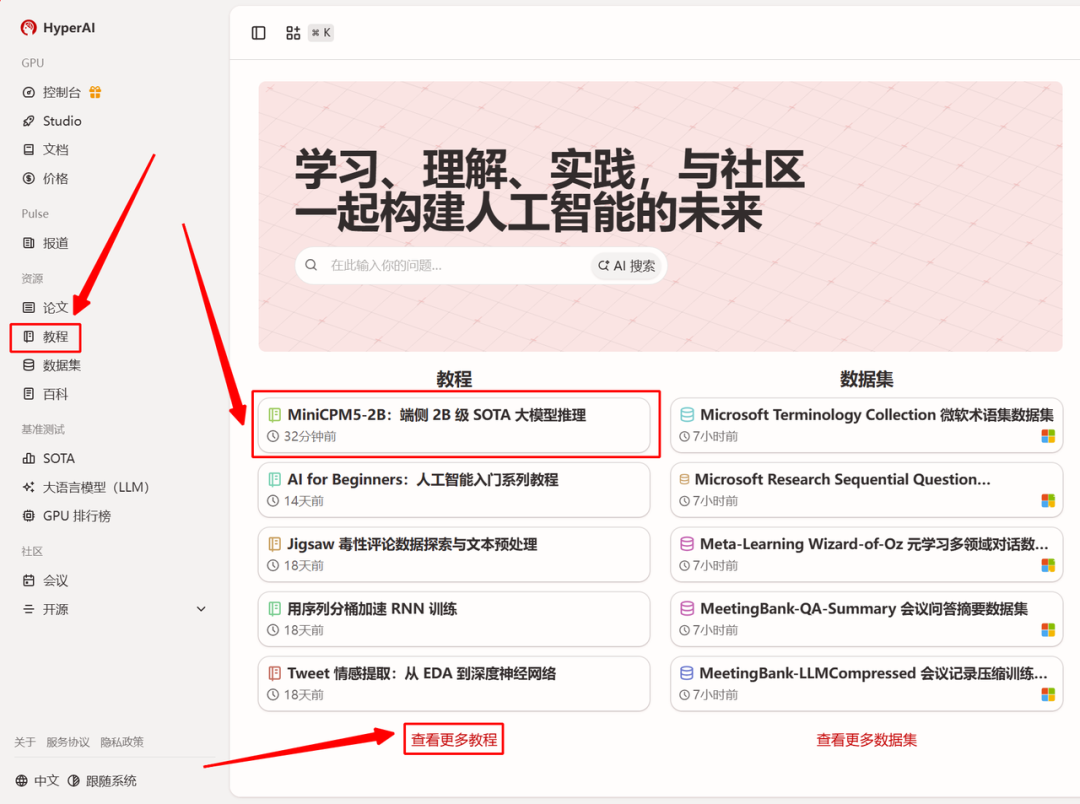The image size is (1080, 804).
Task: Click the chip icon beside GPU 排行榜
Action: point(28,515)
